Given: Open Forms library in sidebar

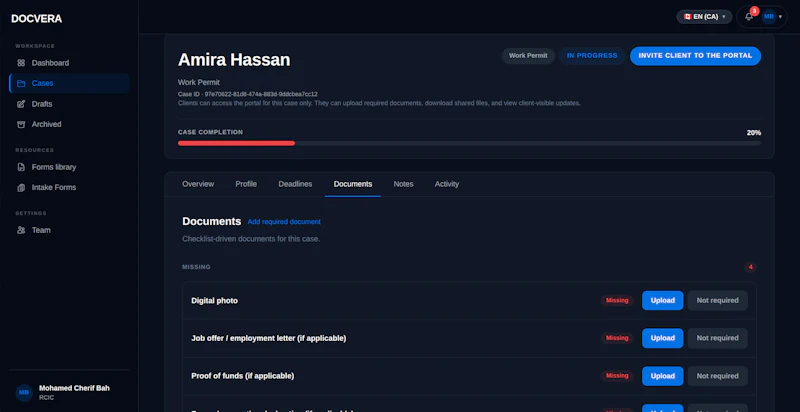Looking at the screenshot, I should 69,167.
